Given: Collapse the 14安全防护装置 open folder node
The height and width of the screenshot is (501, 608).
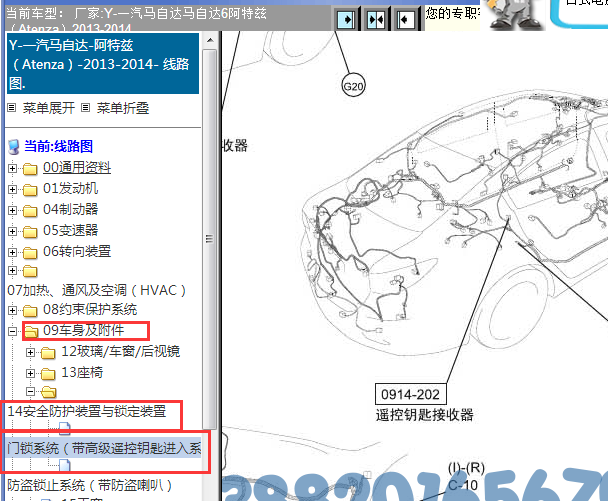Looking at the screenshot, I should tap(30, 391).
